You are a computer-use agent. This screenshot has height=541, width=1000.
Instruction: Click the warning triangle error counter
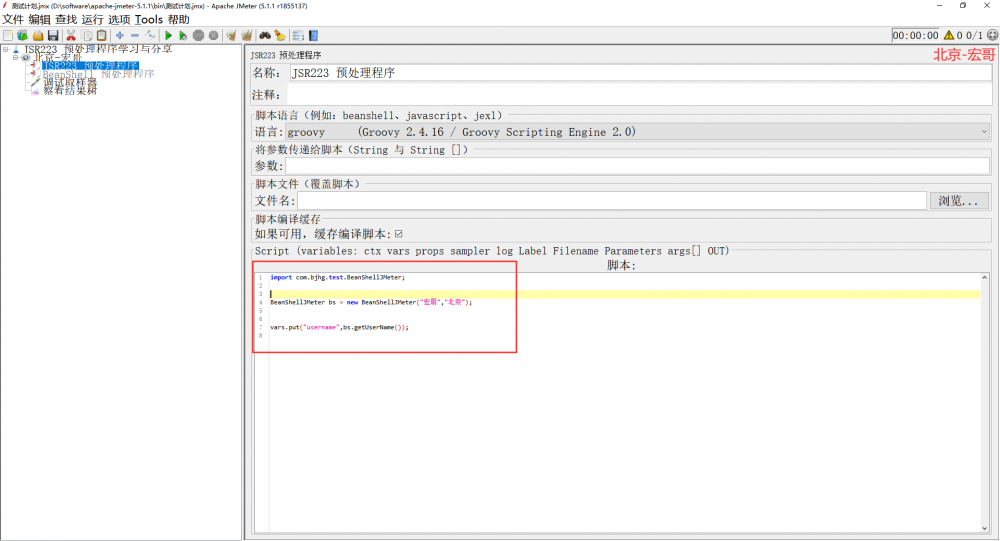click(949, 36)
